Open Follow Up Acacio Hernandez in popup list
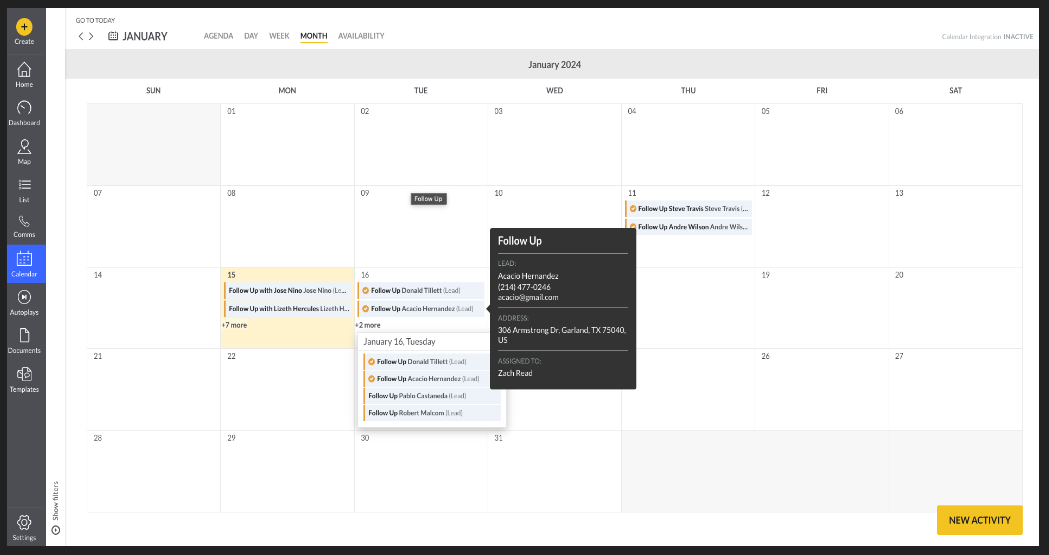The width and height of the screenshot is (1049, 555). pyautogui.click(x=432, y=378)
